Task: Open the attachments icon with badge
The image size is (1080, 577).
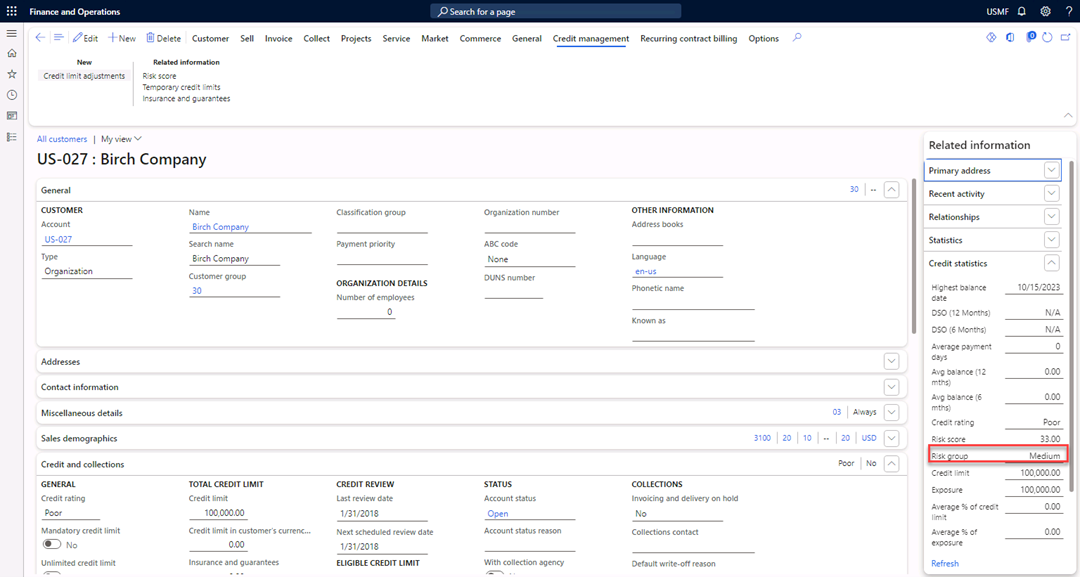Action: [1030, 37]
